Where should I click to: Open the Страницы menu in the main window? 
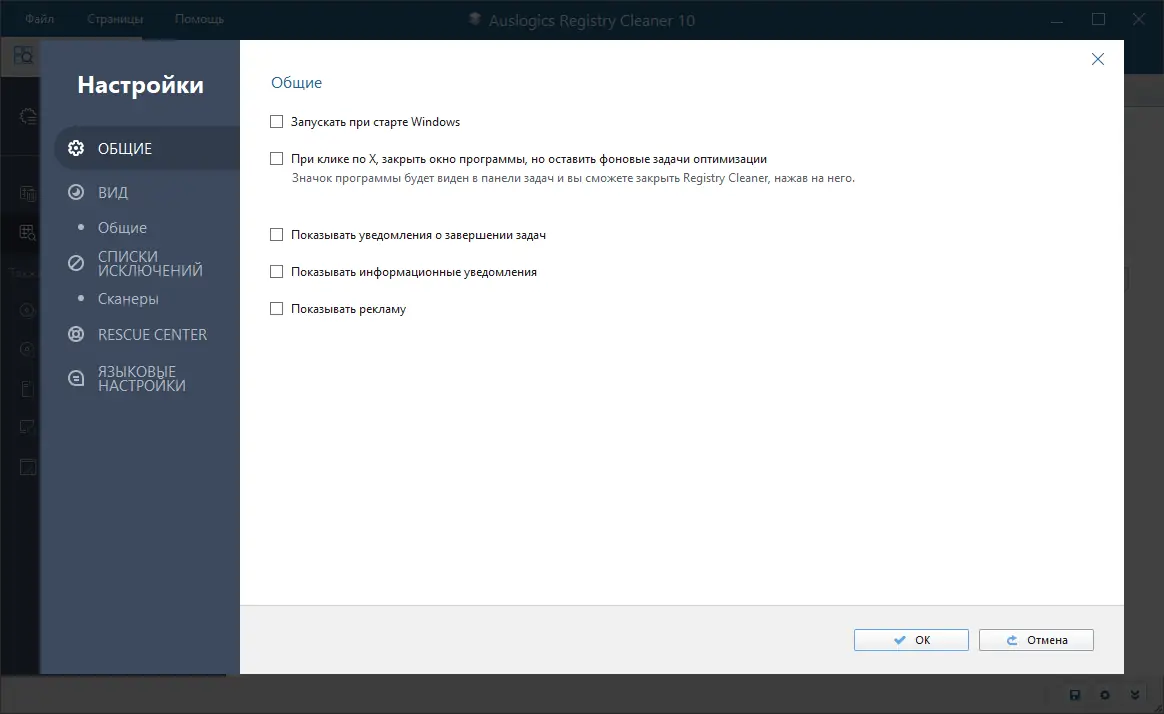(115, 19)
